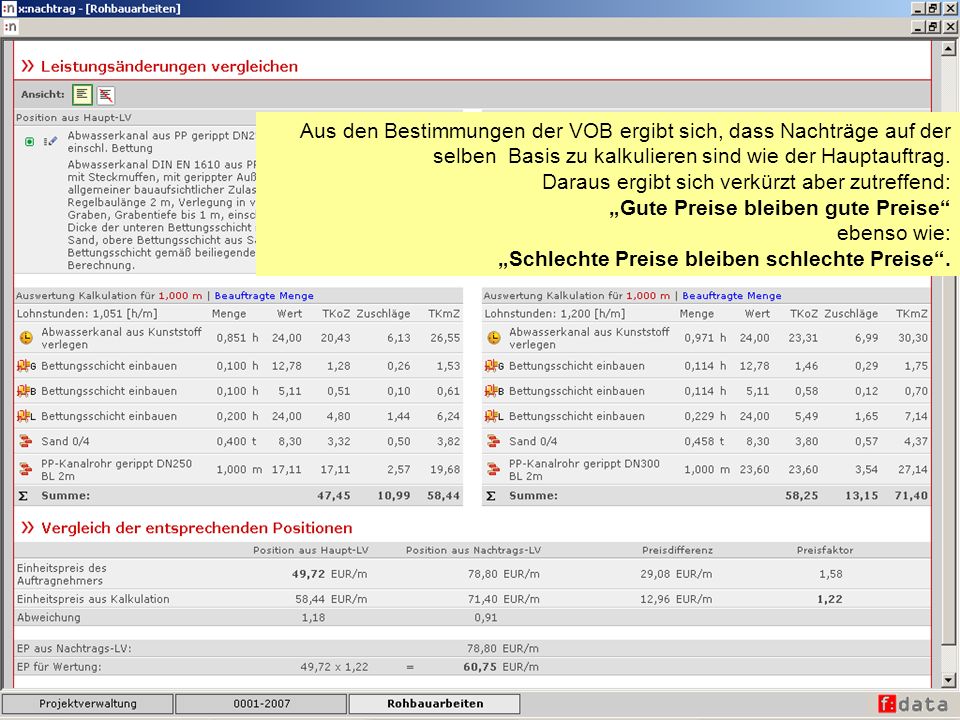Click the B equipment icon in left Bettungsschicht row
Screen dimensions: 960x720
(26, 391)
